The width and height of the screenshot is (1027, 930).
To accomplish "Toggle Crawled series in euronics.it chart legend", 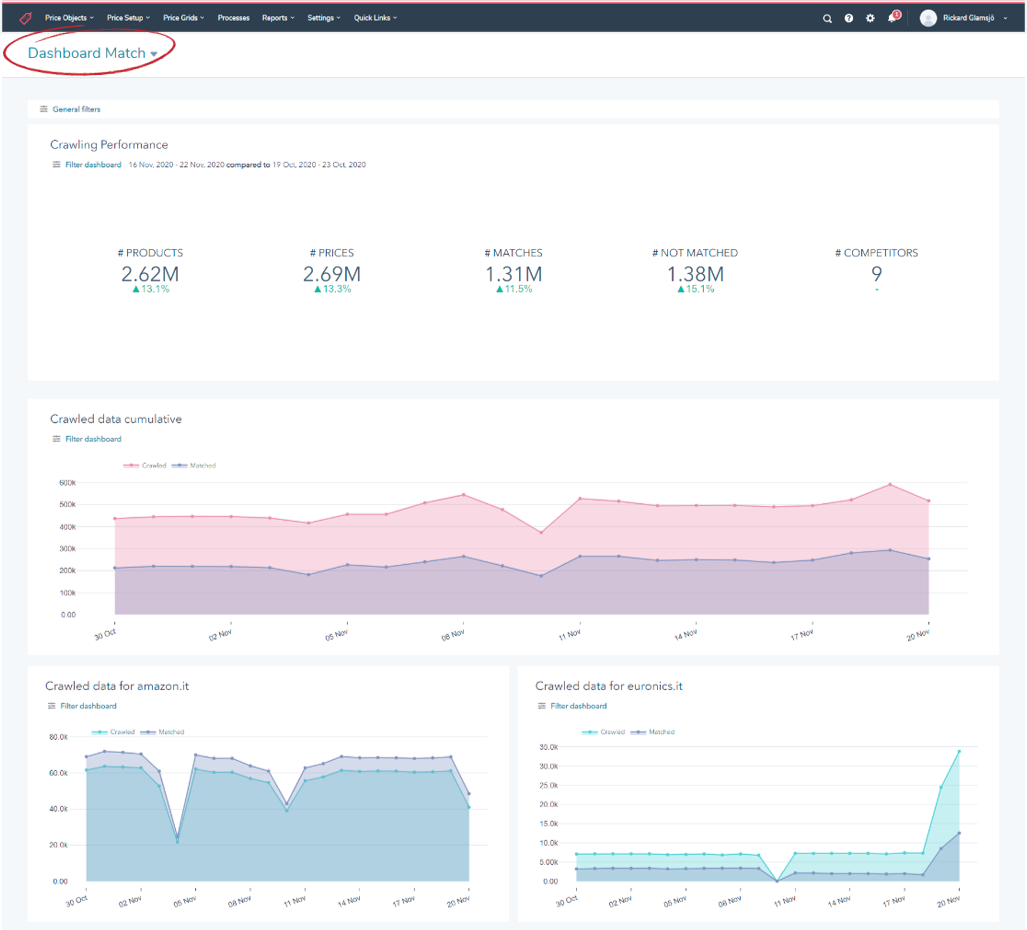I will [x=605, y=732].
